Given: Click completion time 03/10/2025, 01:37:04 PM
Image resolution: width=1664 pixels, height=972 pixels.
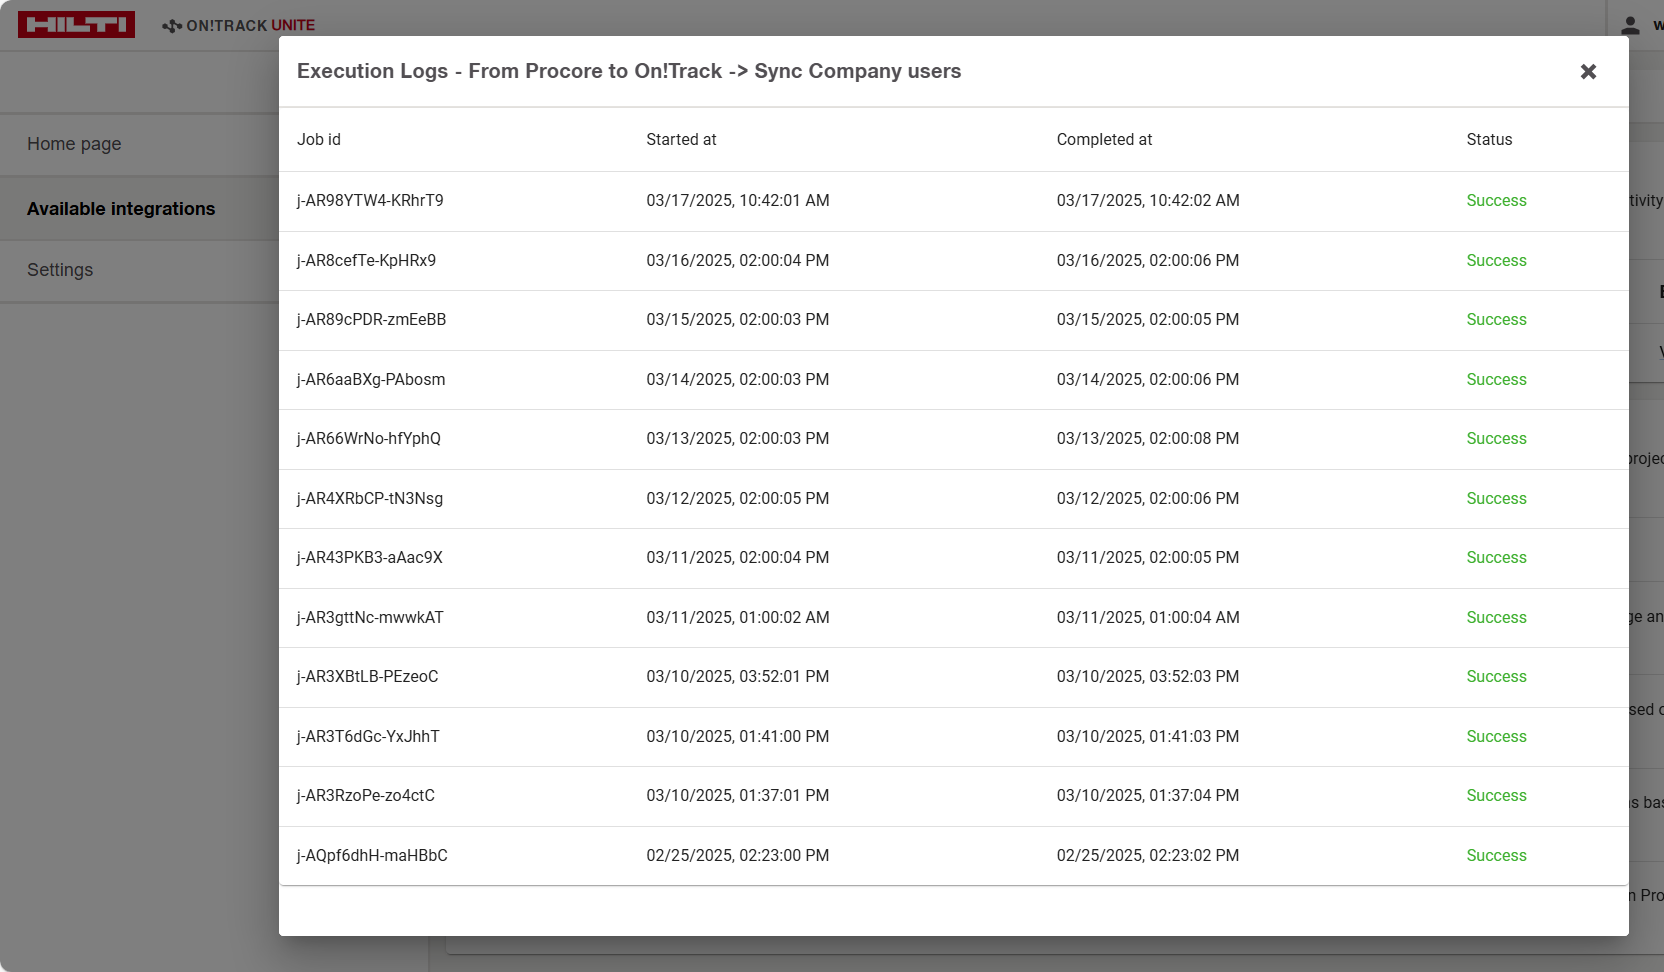Looking at the screenshot, I should (x=1148, y=796).
